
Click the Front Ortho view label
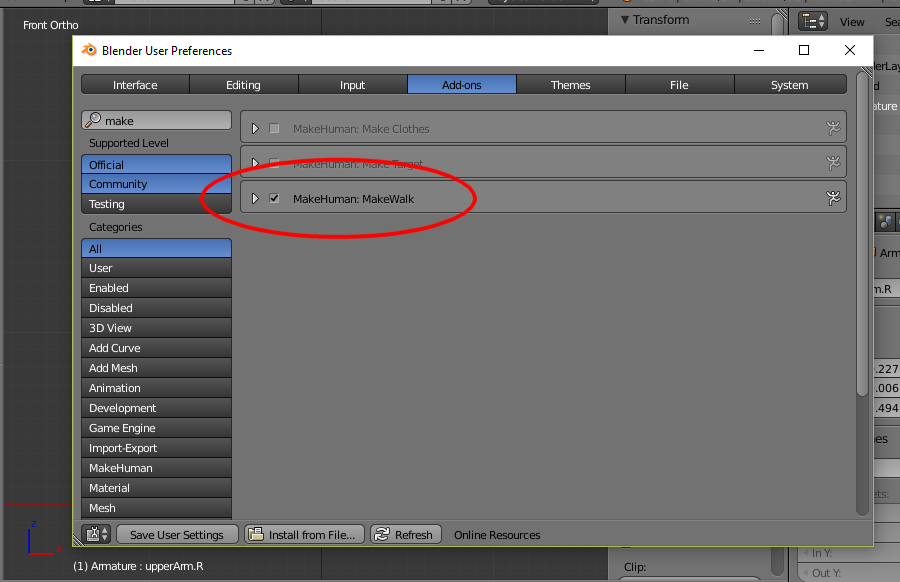coord(51,25)
